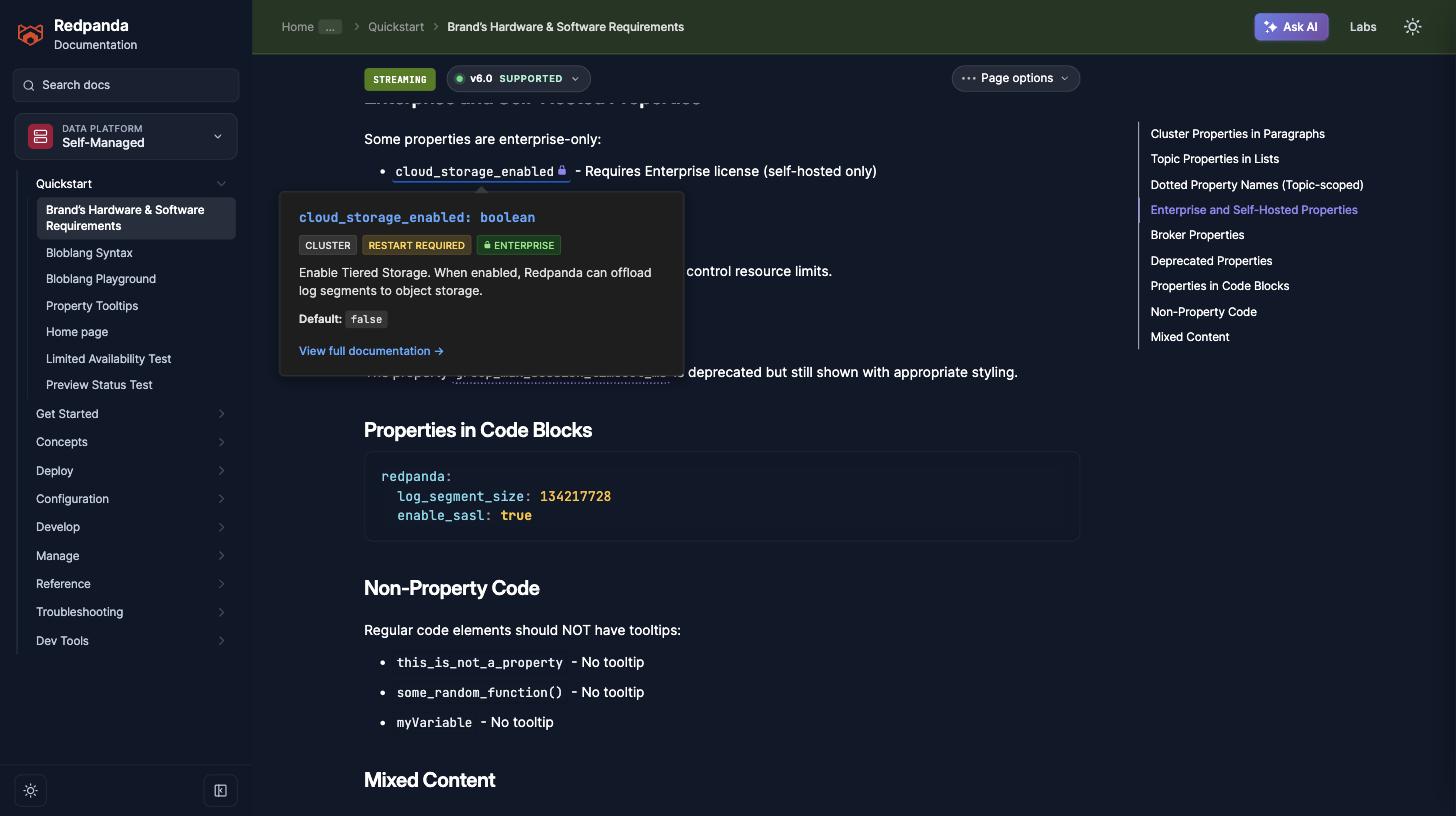The height and width of the screenshot is (816, 1456).
Task: Click the Enterprise badge in tooltip
Action: 519,245
